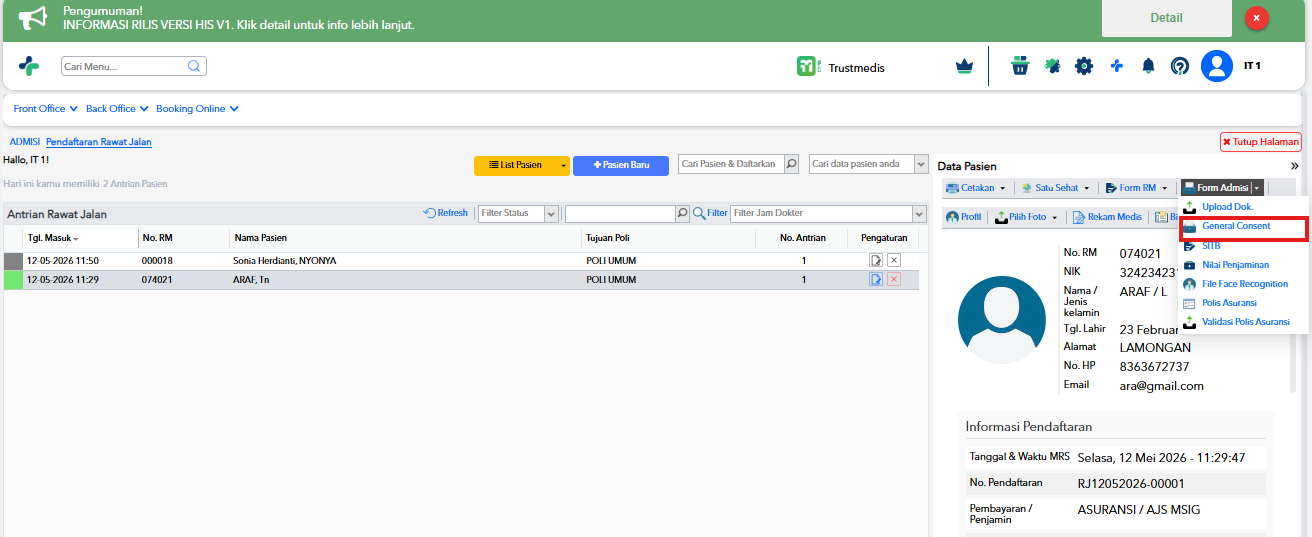Open the Front Office menu
This screenshot has height=537, width=1312.
tap(45, 109)
